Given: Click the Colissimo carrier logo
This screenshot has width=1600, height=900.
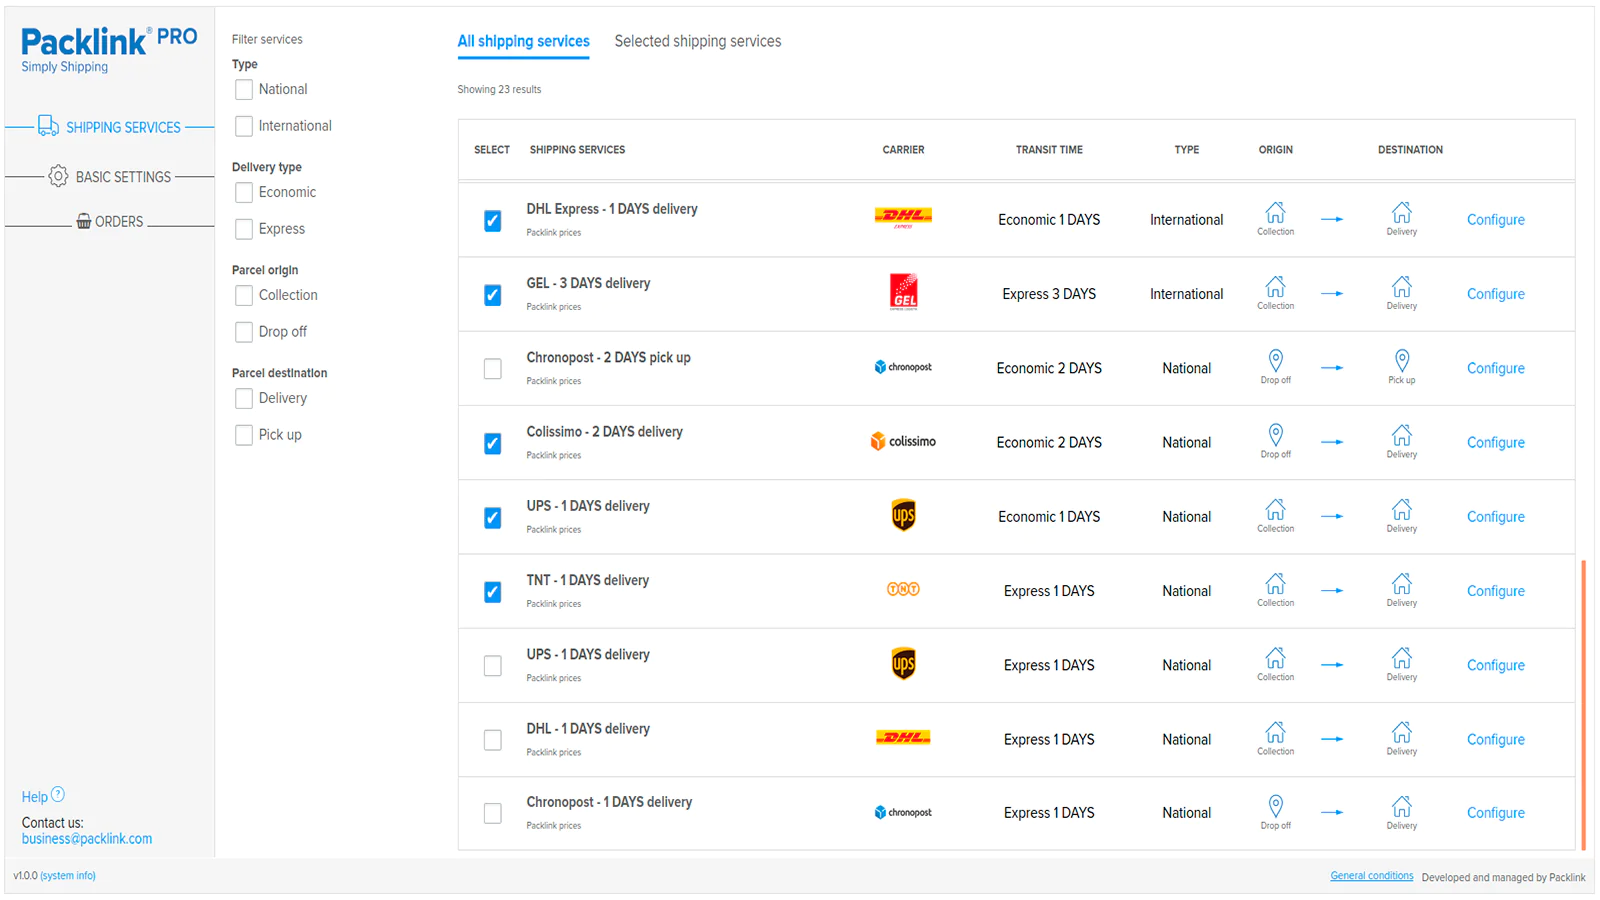Looking at the screenshot, I should tap(903, 441).
